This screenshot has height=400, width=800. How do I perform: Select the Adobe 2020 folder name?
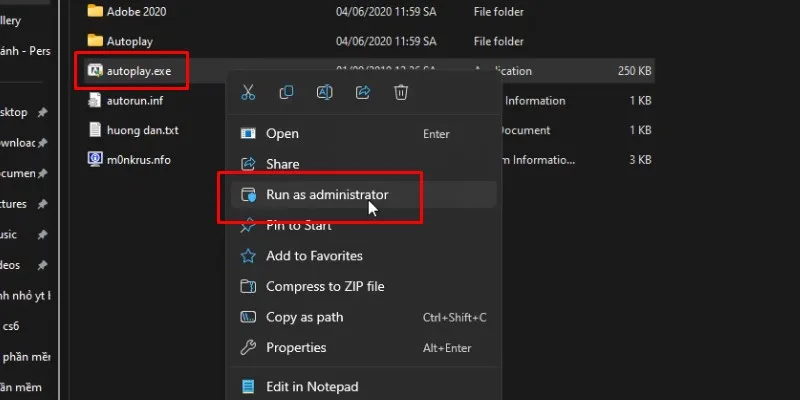136,11
